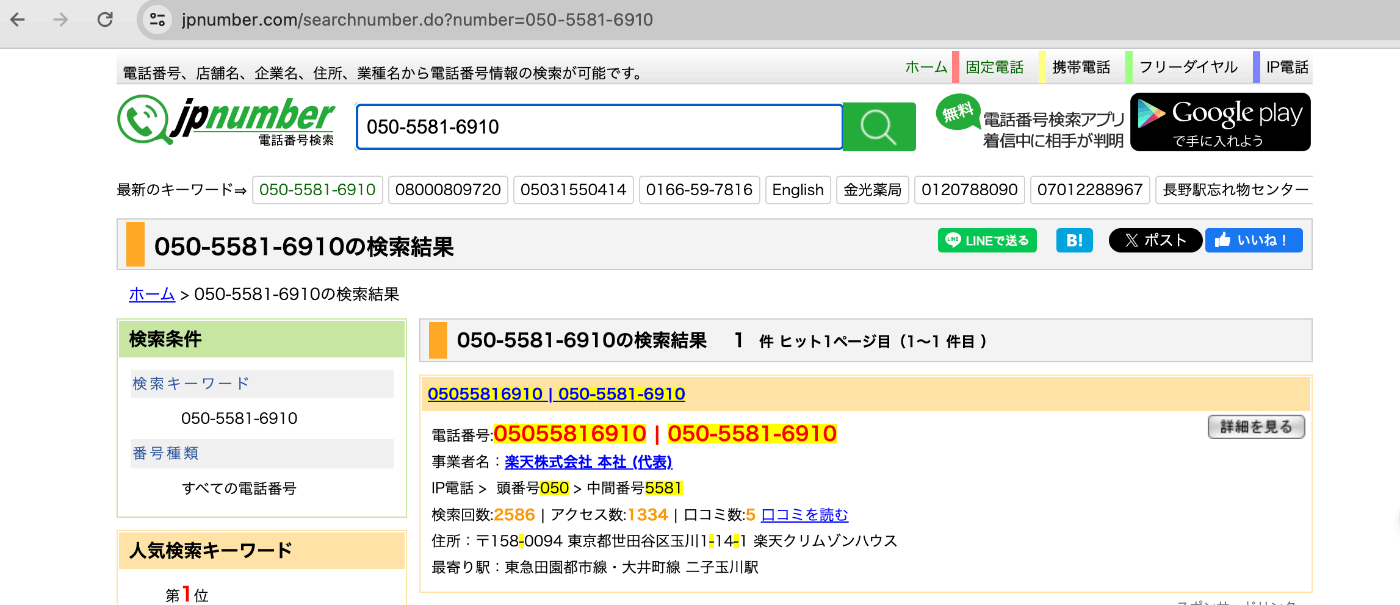This screenshot has width=1400, height=605.
Task: Click keyword 050-5581-6910 in latest keywords
Action: tap(317, 190)
